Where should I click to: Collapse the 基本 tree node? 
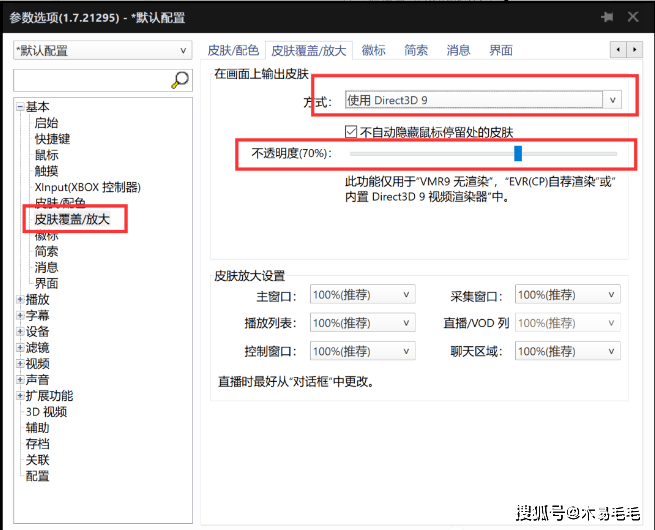[x=20, y=107]
